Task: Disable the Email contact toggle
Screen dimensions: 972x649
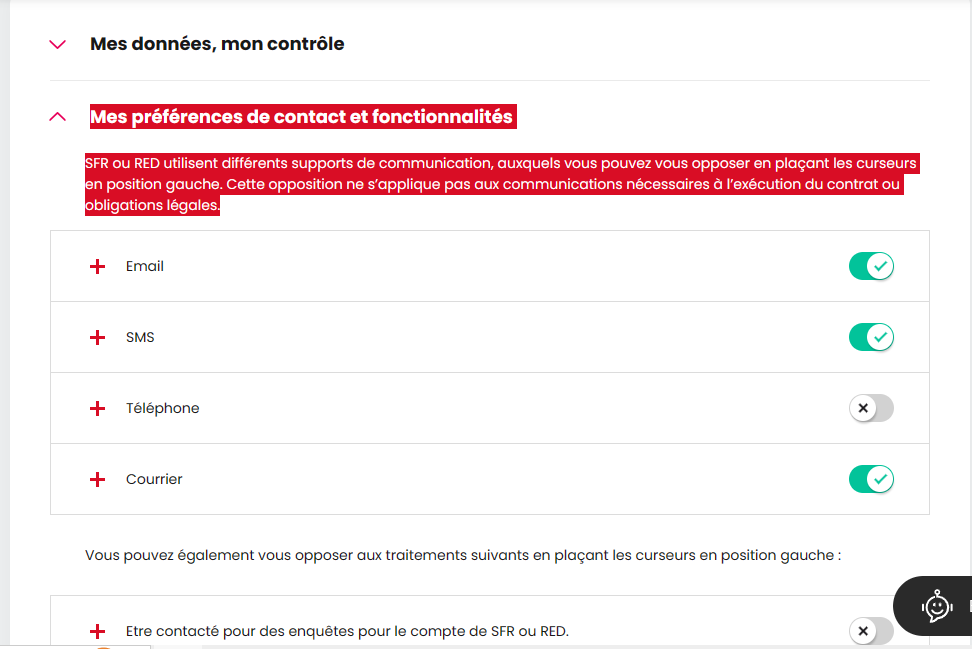Action: point(871,267)
